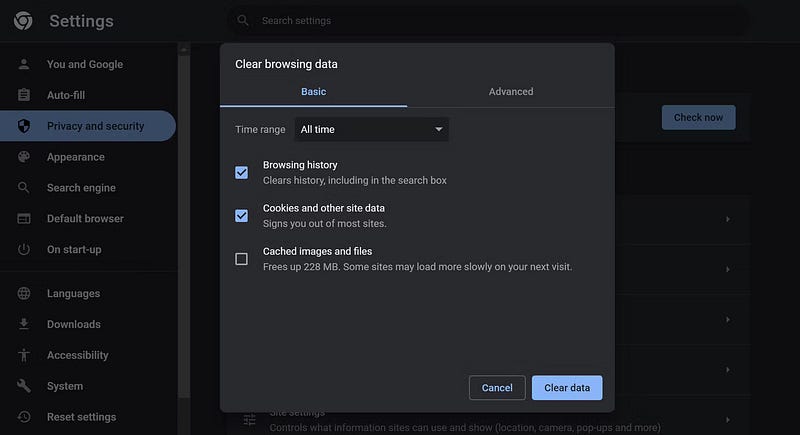
Task: Select the Basic tab
Action: click(313, 92)
